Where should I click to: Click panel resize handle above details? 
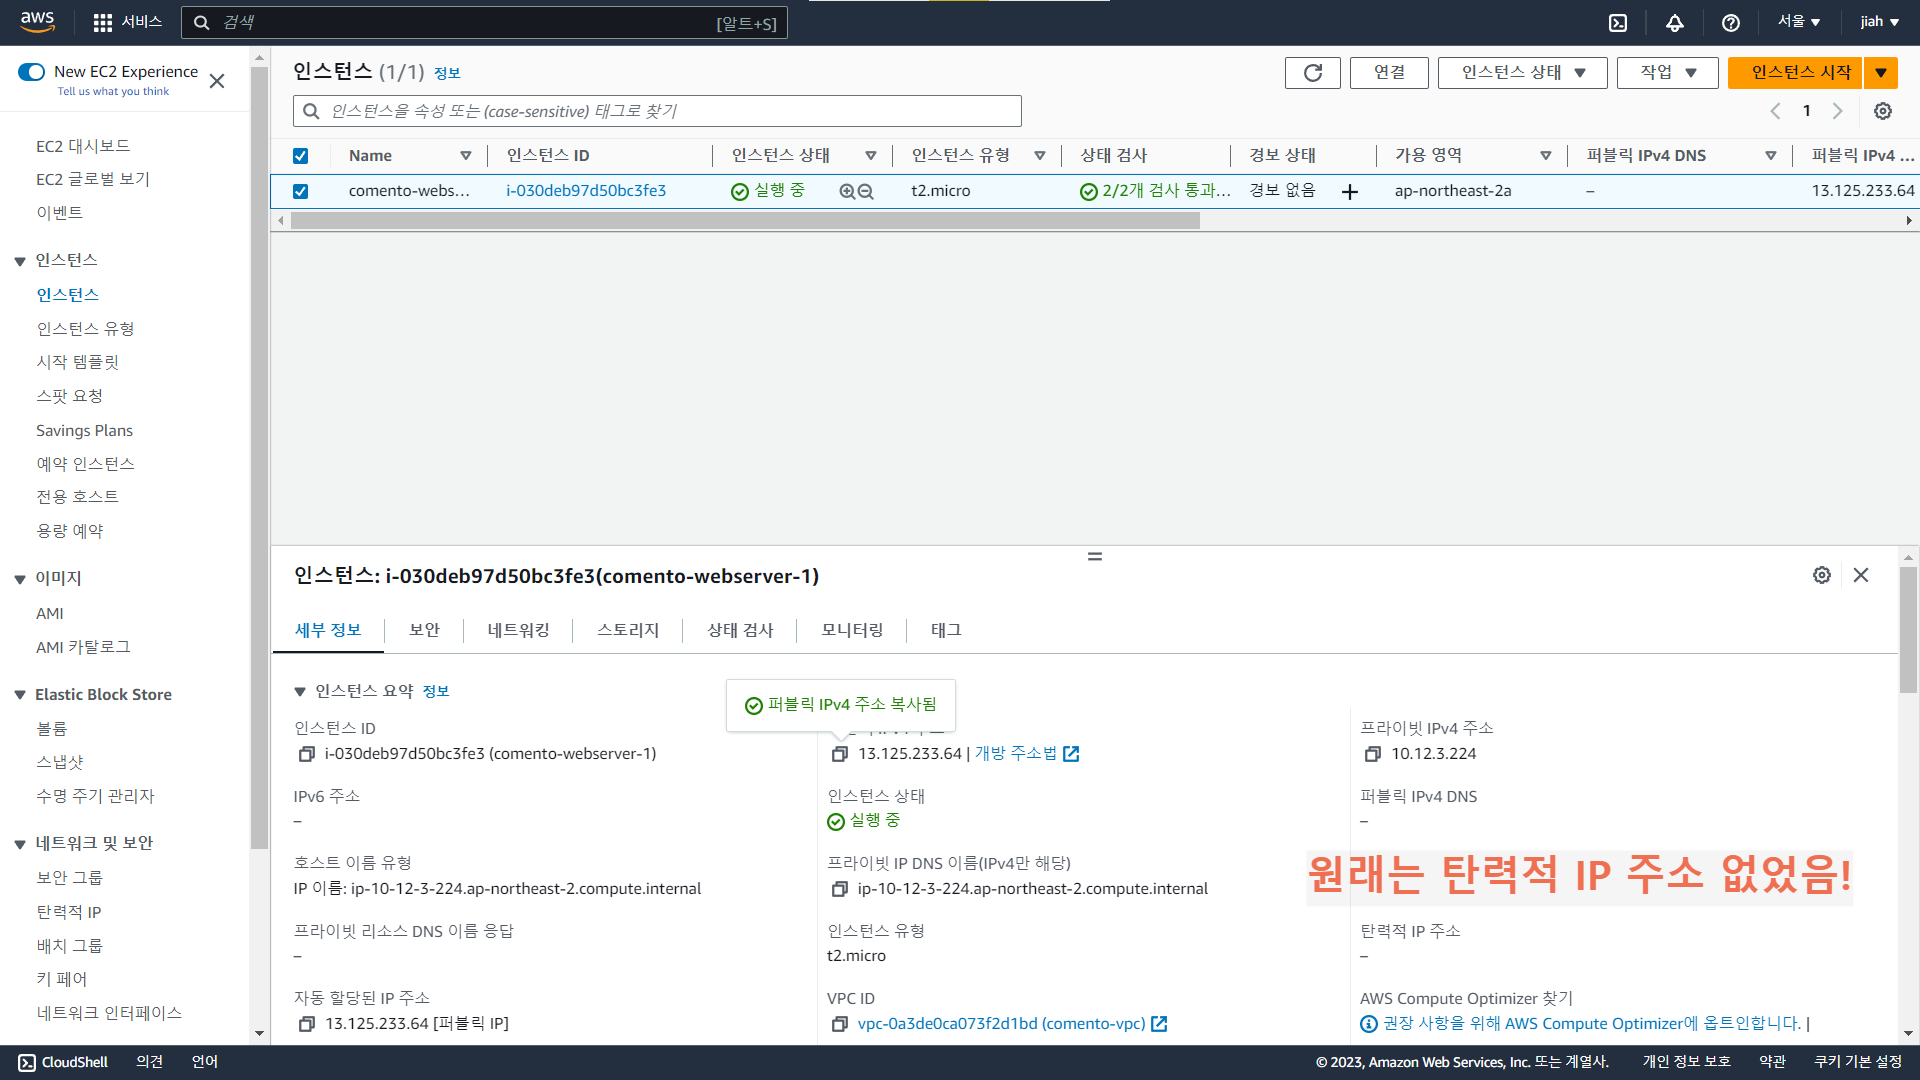coord(1095,556)
